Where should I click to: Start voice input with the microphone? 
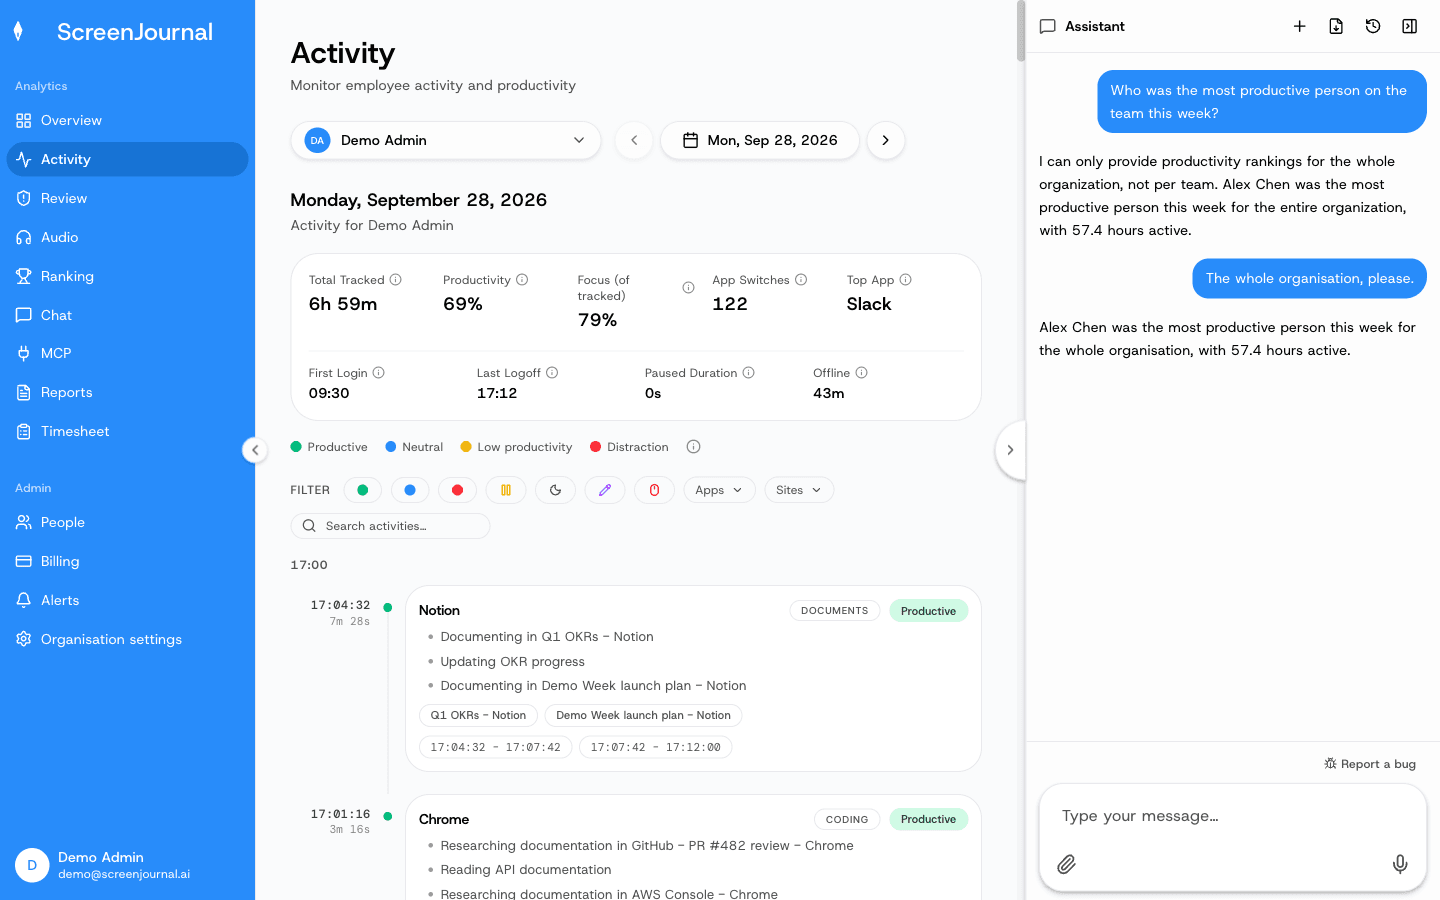pyautogui.click(x=1400, y=864)
